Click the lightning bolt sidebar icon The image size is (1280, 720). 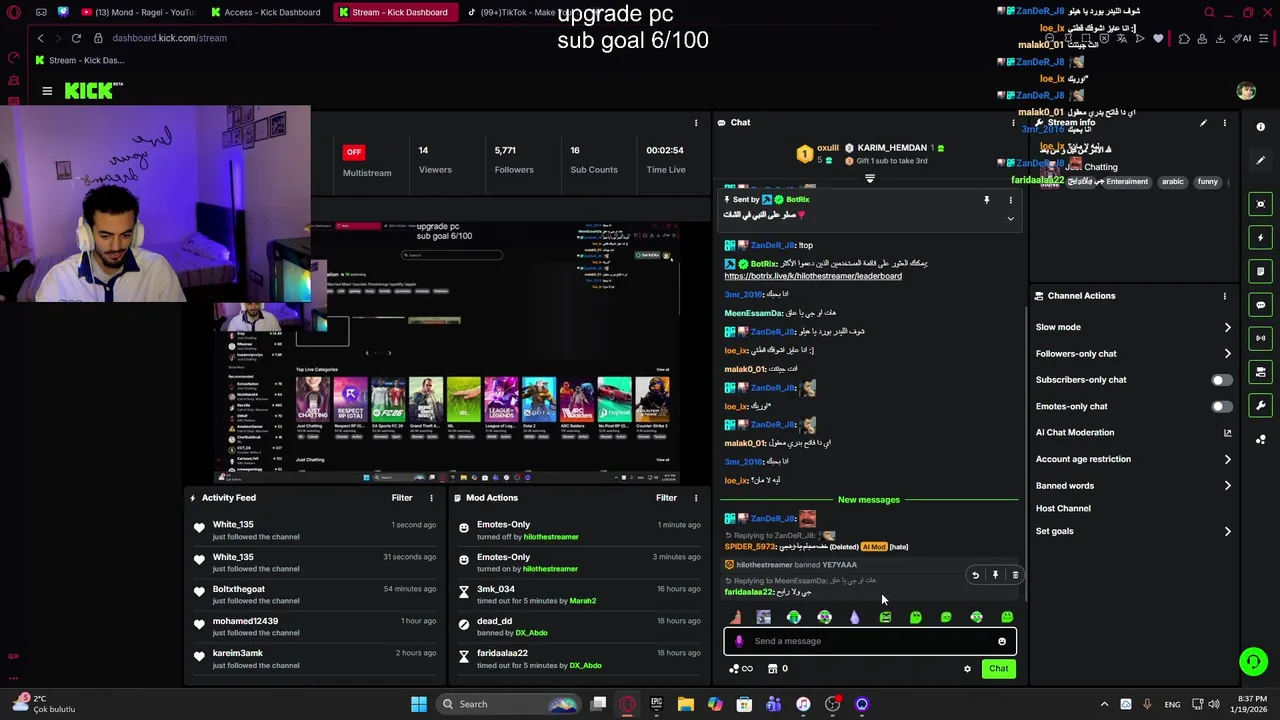click(1261, 238)
